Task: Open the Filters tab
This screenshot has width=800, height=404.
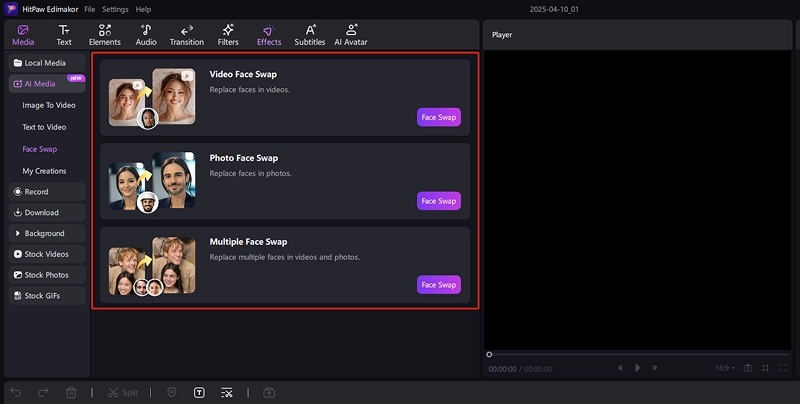Action: pos(228,35)
